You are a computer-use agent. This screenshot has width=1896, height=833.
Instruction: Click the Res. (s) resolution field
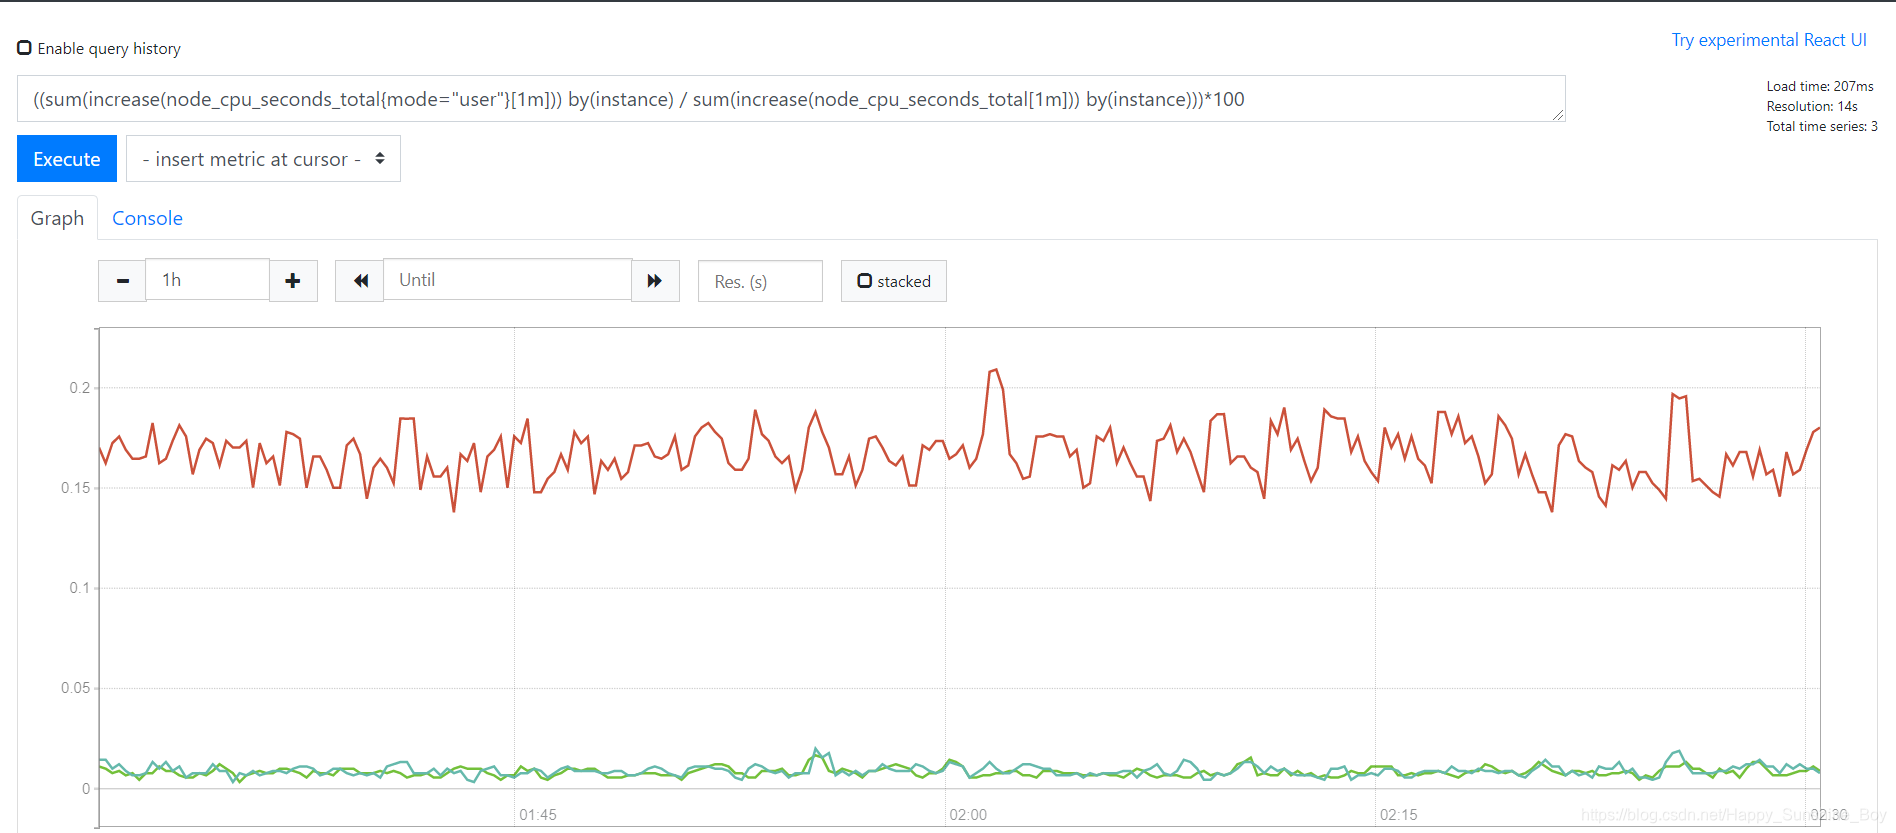coord(760,281)
